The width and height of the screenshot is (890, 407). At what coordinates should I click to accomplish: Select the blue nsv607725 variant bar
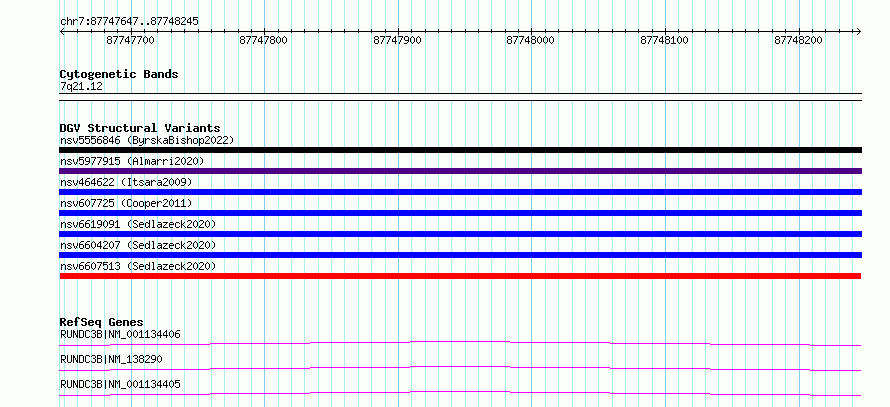pyautogui.click(x=460, y=213)
